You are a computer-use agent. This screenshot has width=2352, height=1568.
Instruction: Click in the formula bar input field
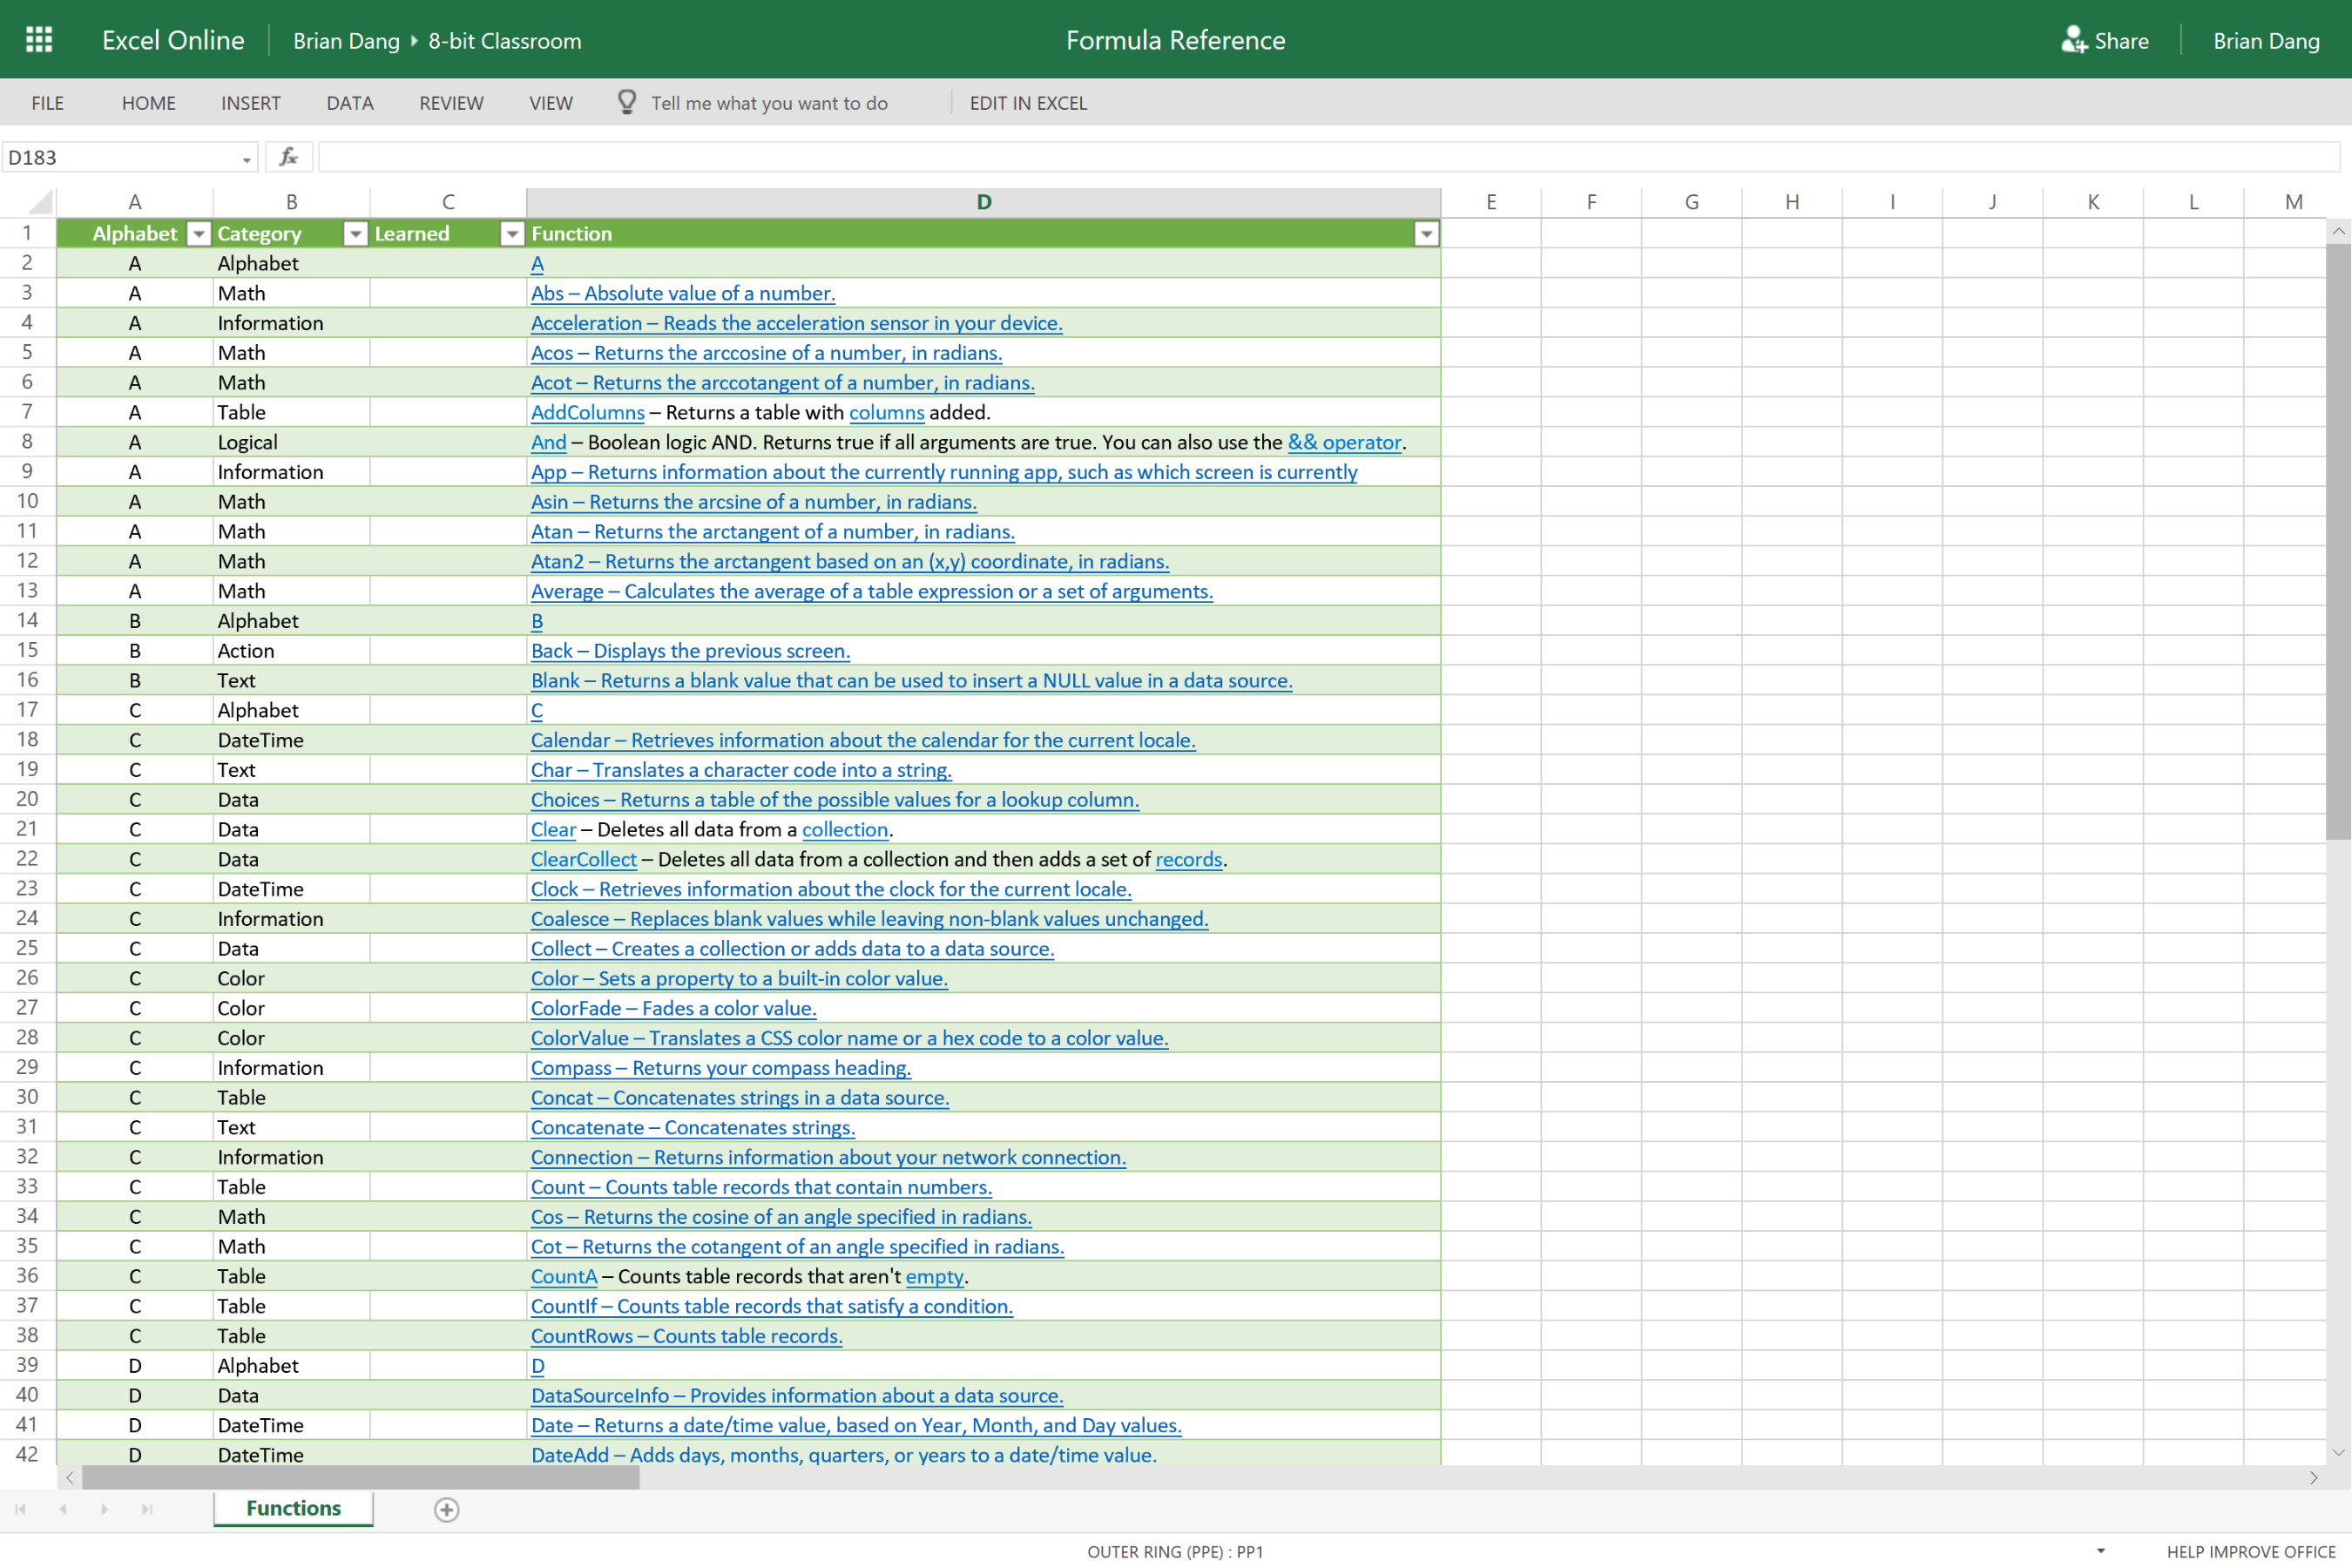coord(1300,157)
